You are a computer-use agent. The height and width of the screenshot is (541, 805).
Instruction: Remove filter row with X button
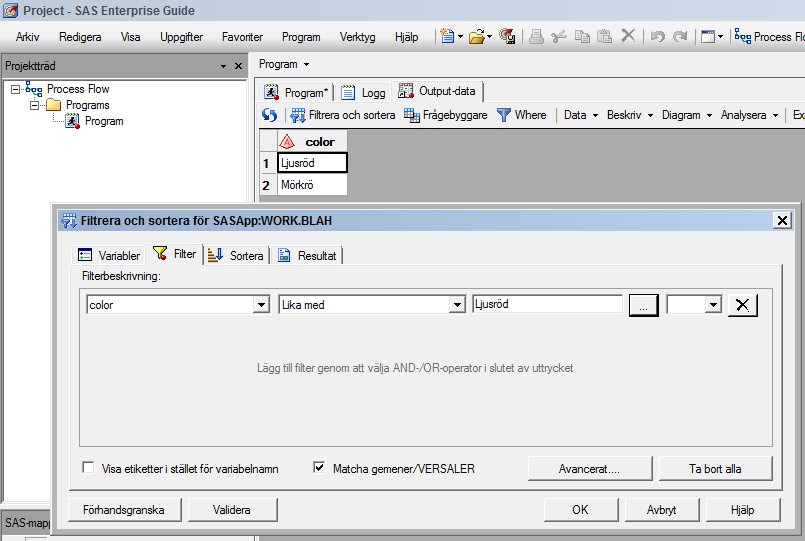click(x=742, y=305)
